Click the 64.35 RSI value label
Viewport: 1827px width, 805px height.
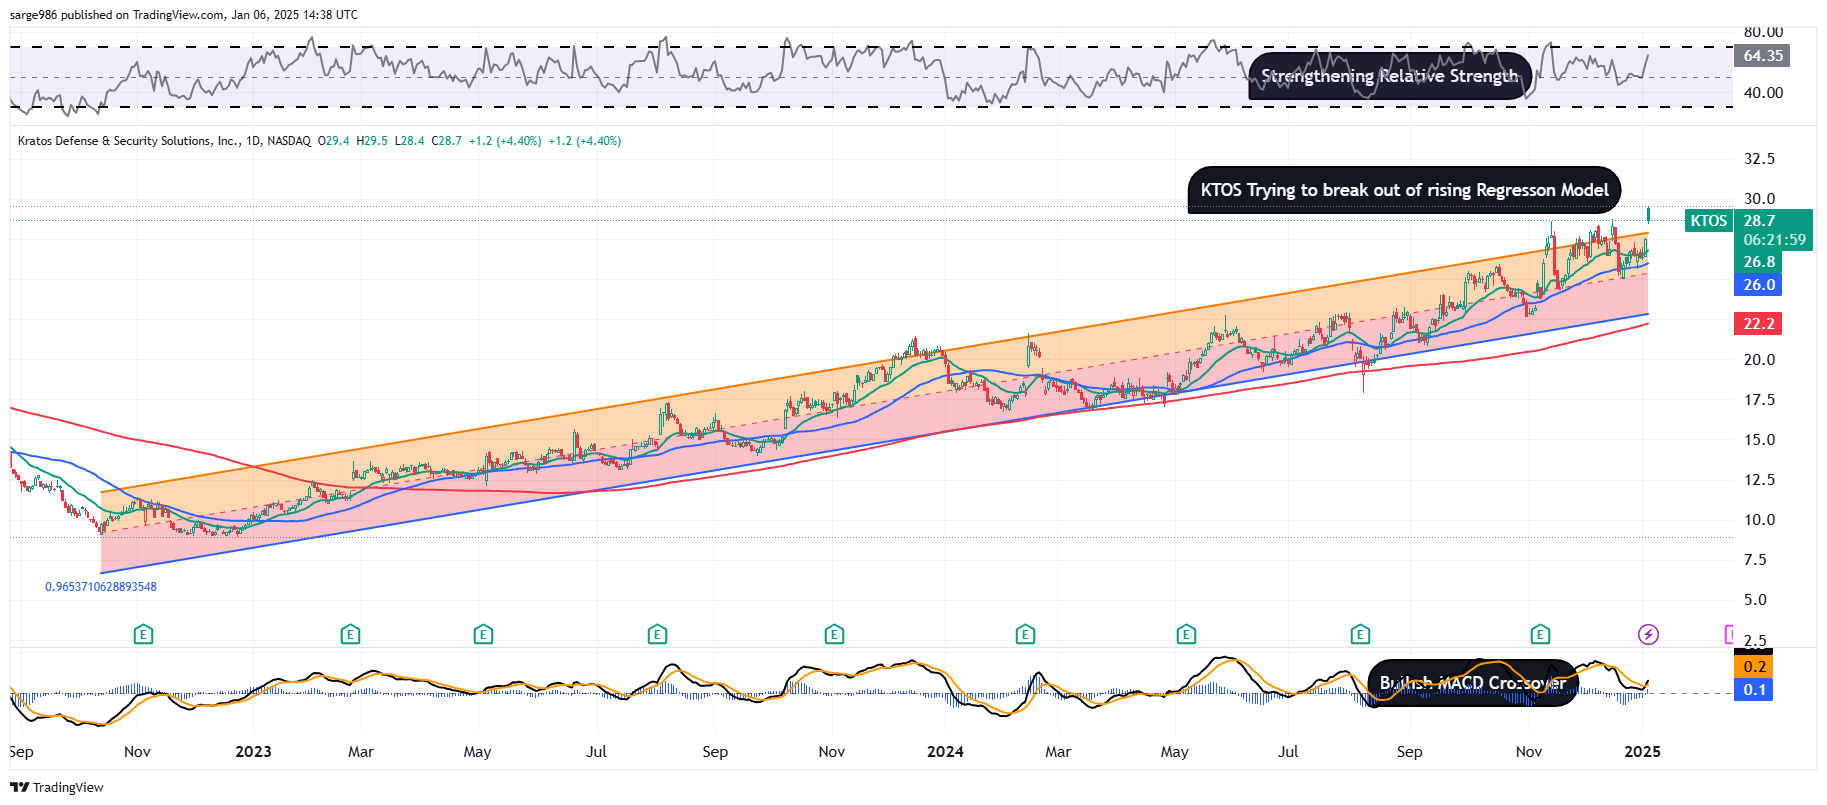(x=1763, y=56)
